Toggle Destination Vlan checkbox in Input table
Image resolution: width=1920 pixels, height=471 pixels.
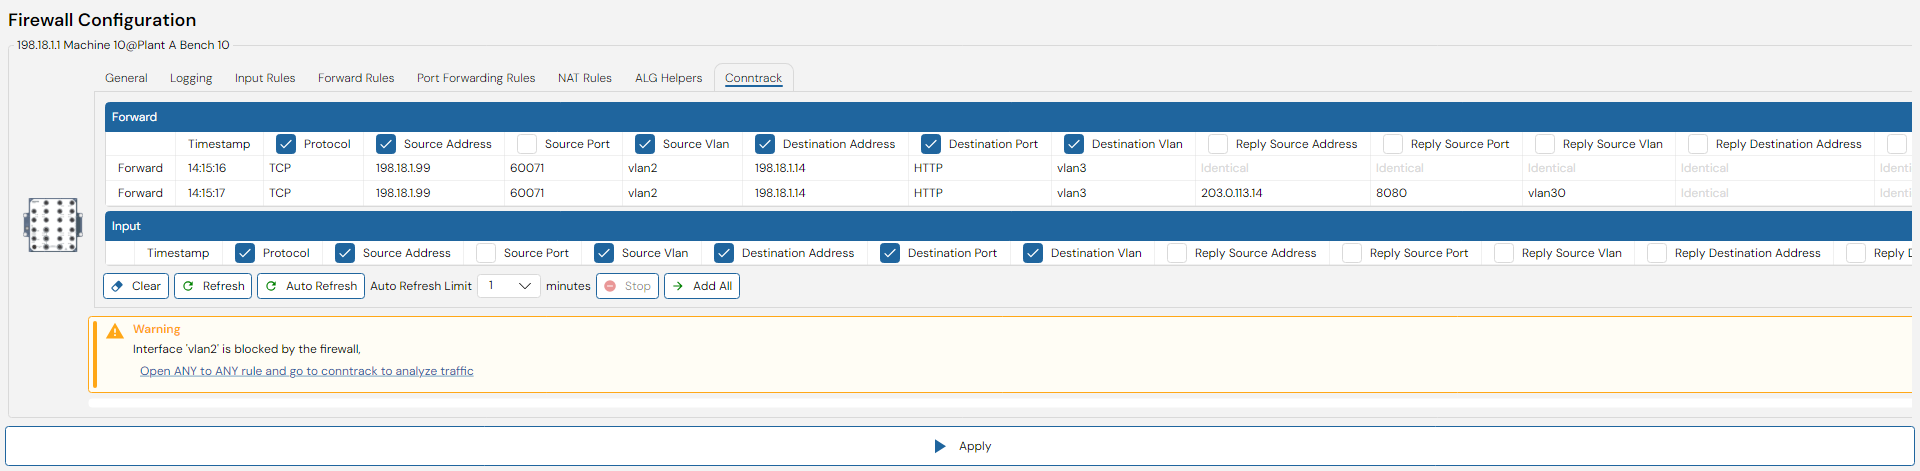(x=1033, y=253)
